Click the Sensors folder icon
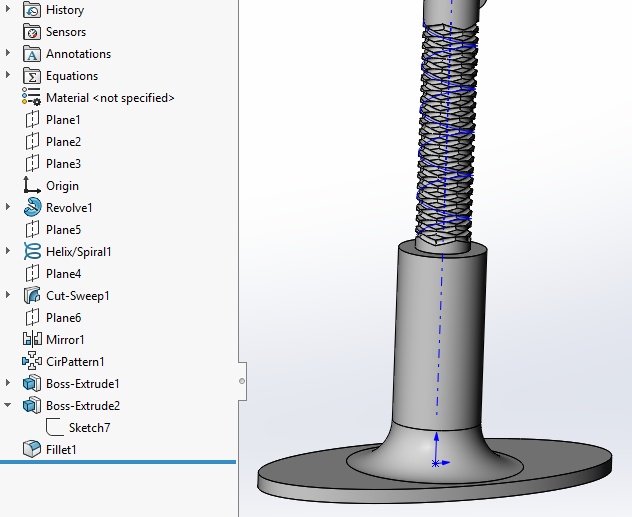632x517 pixels. 32,32
